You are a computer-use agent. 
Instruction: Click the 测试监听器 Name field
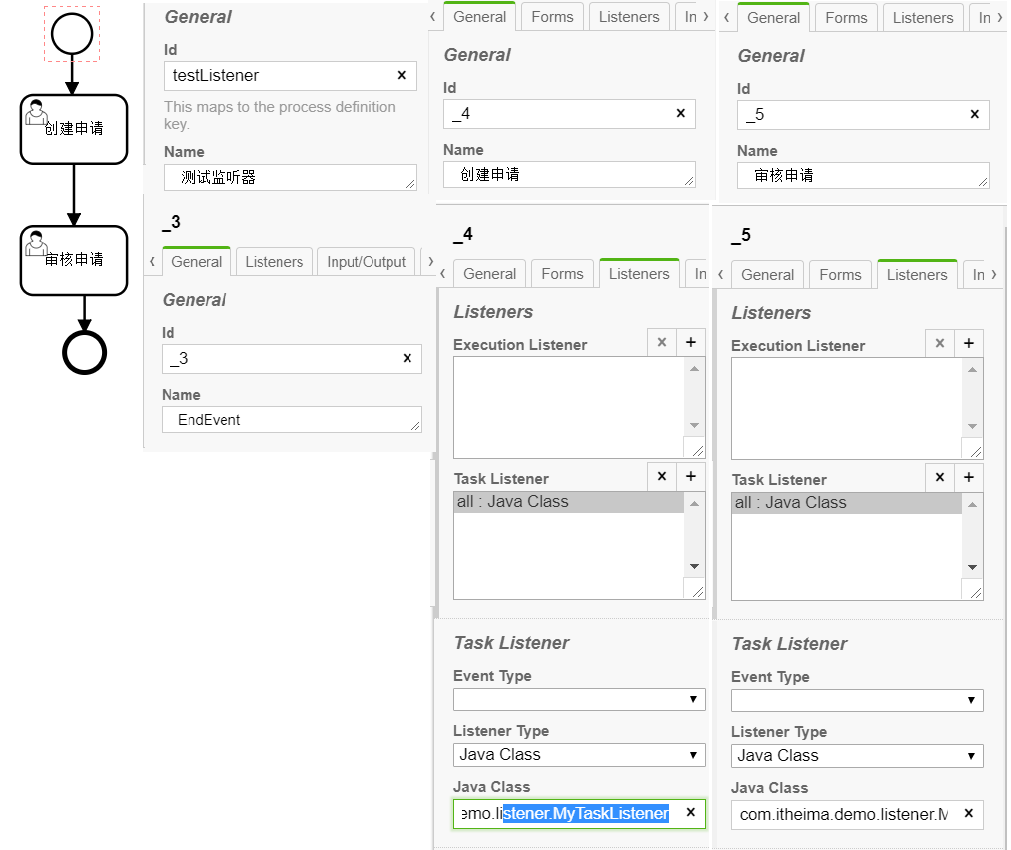[x=290, y=177]
